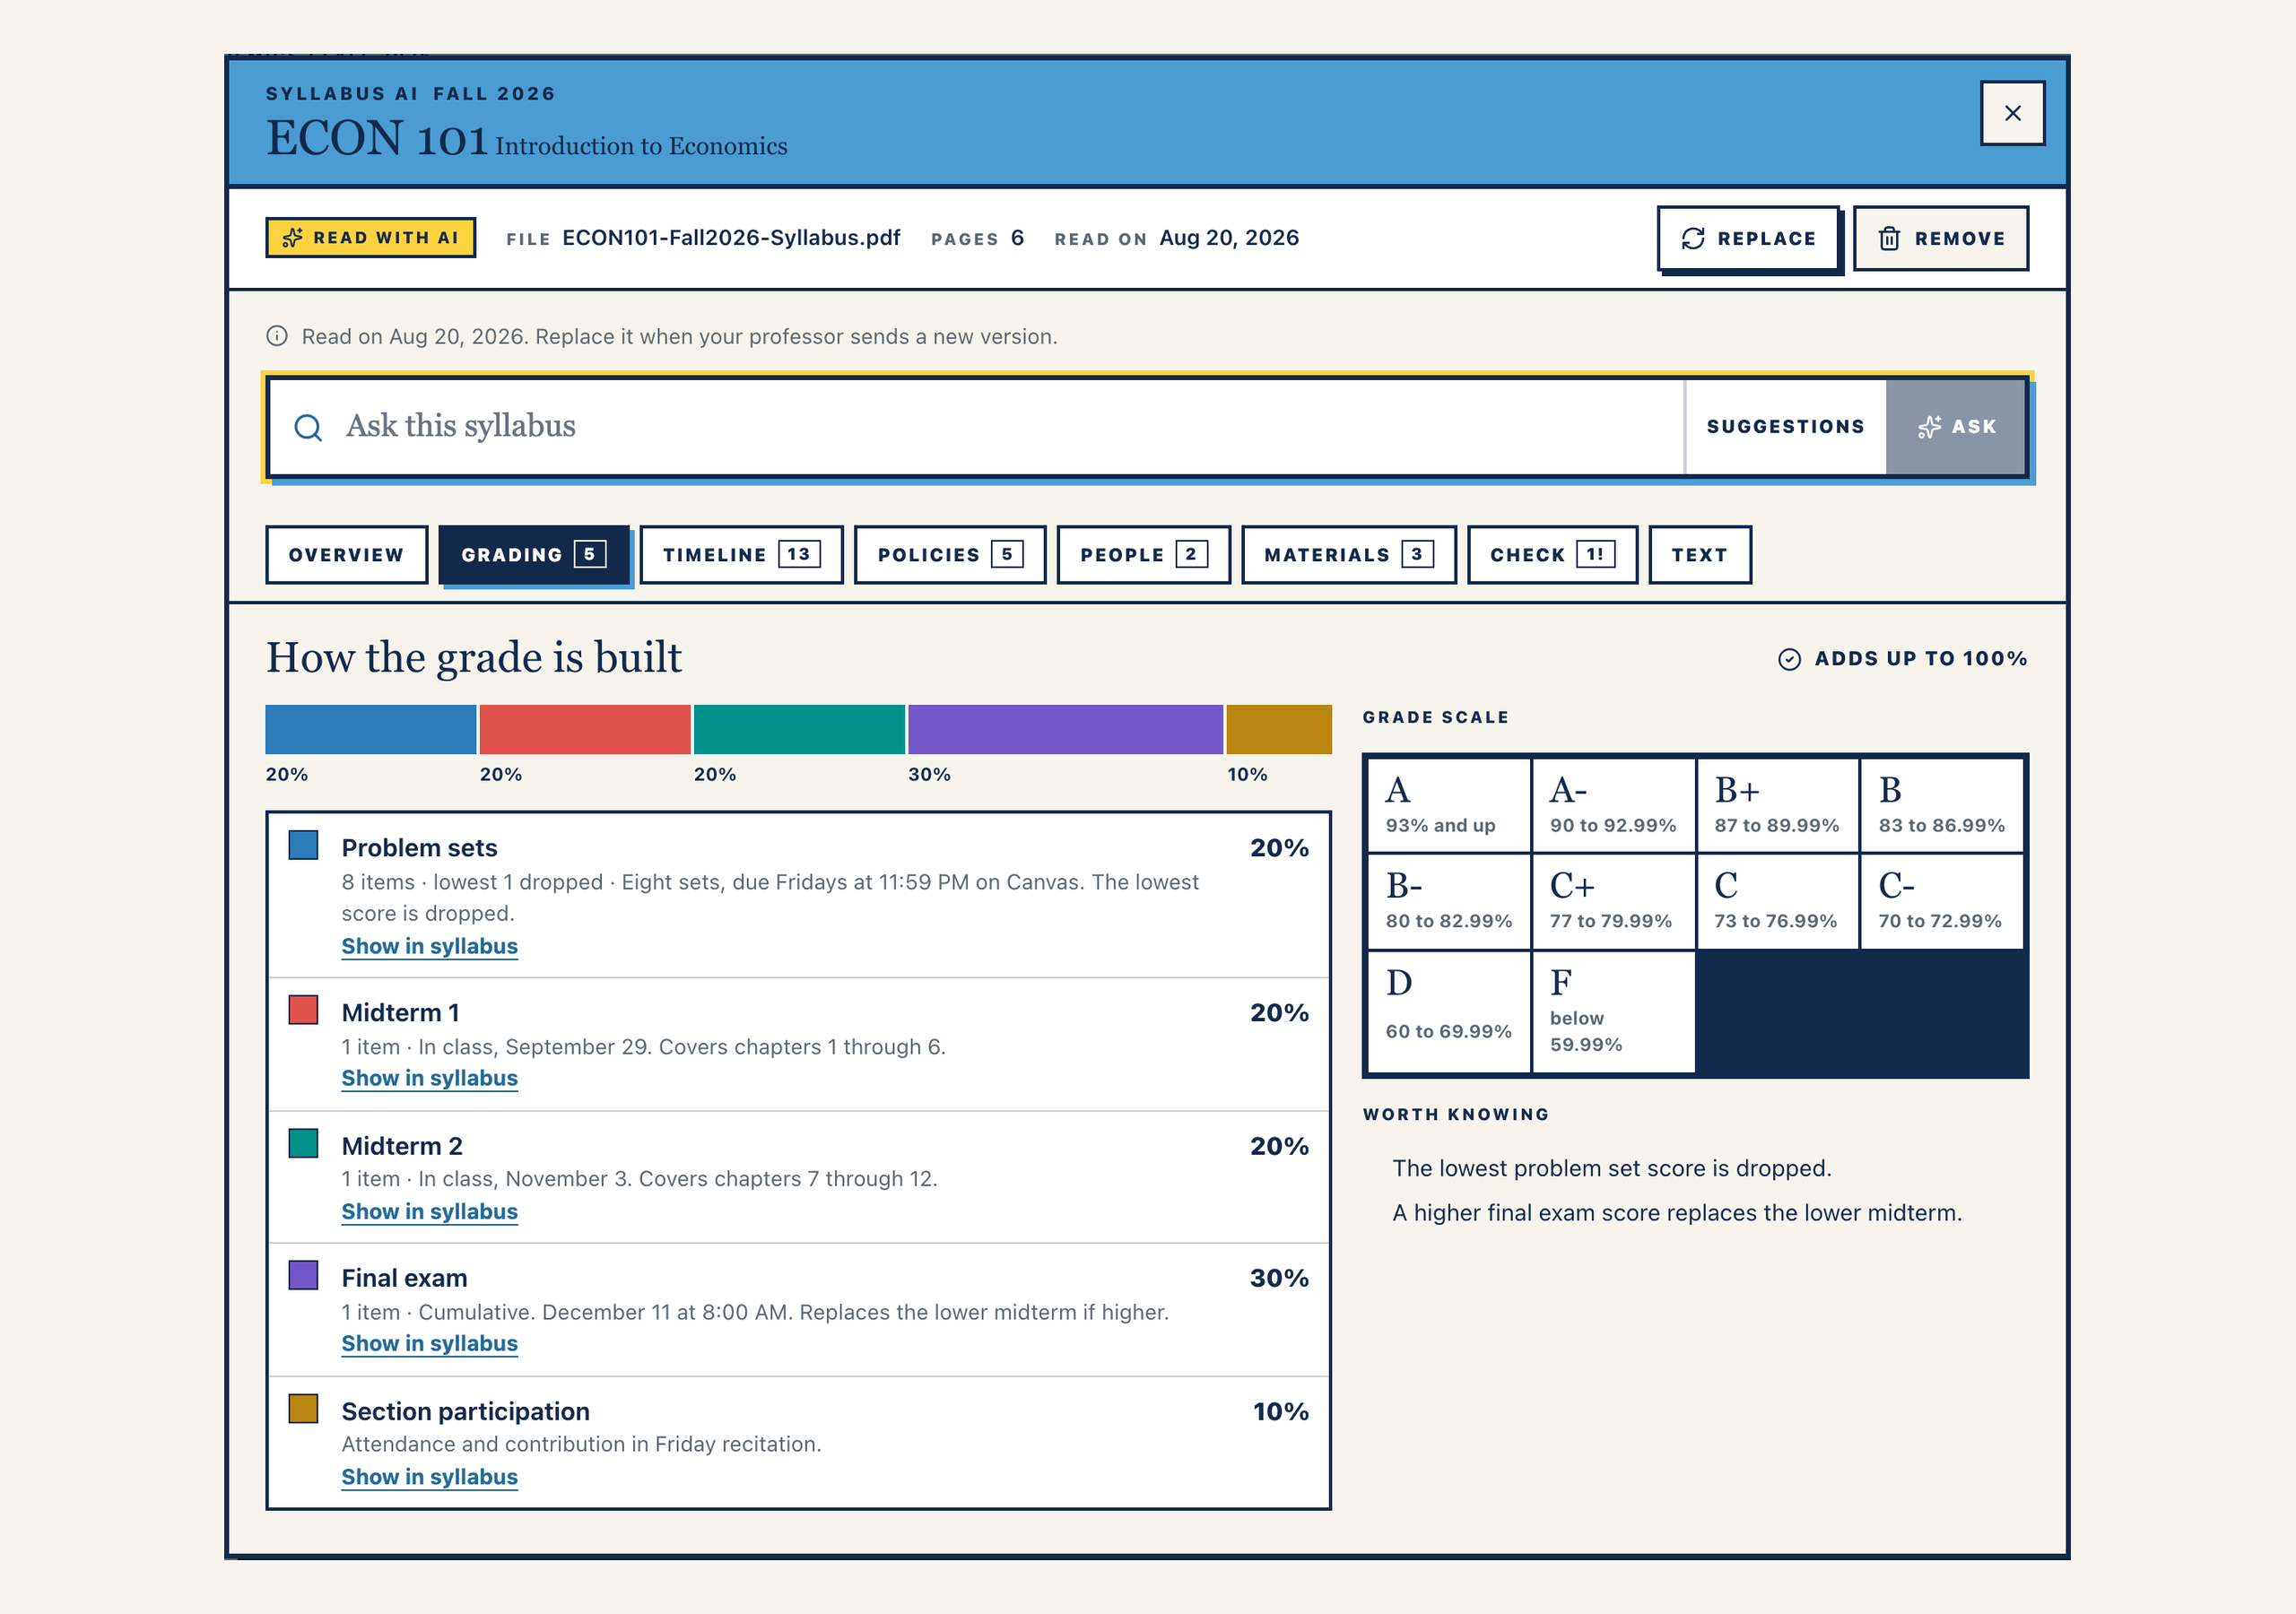Image resolution: width=2296 pixels, height=1614 pixels.
Task: Click the gold Section participation bar segment
Action: pyautogui.click(x=1279, y=729)
